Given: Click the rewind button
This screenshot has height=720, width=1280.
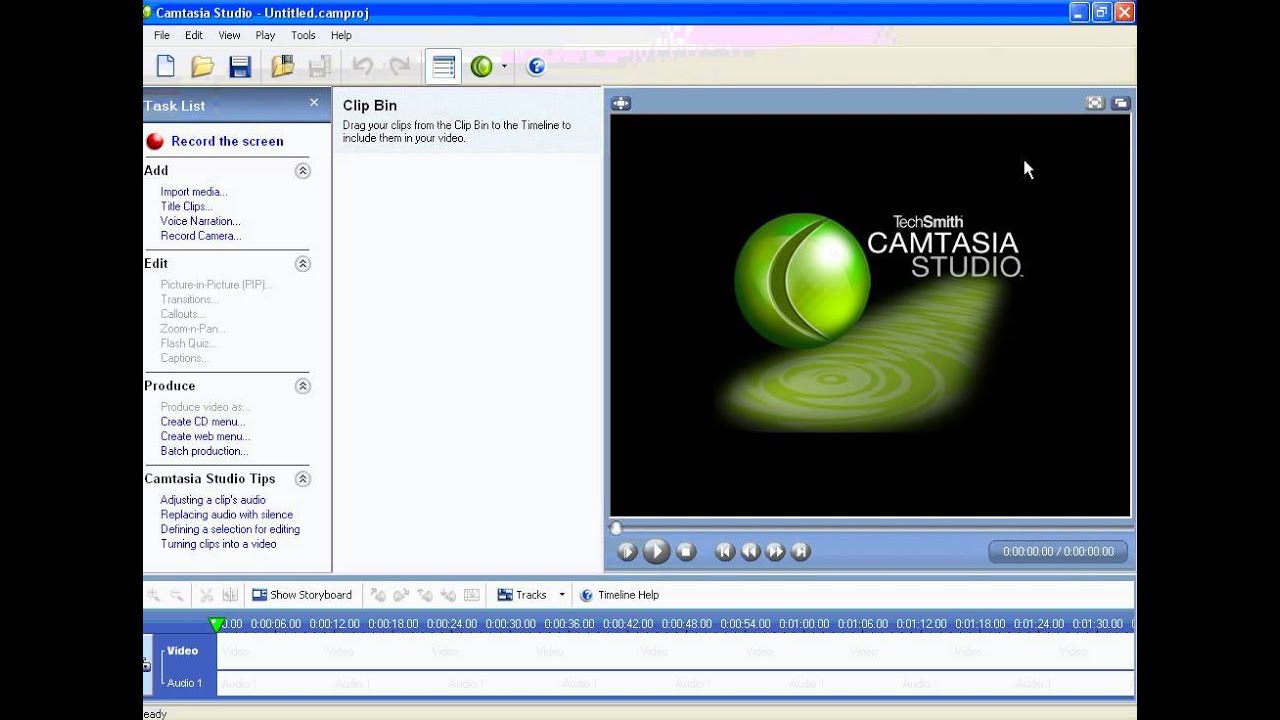Looking at the screenshot, I should point(750,551).
